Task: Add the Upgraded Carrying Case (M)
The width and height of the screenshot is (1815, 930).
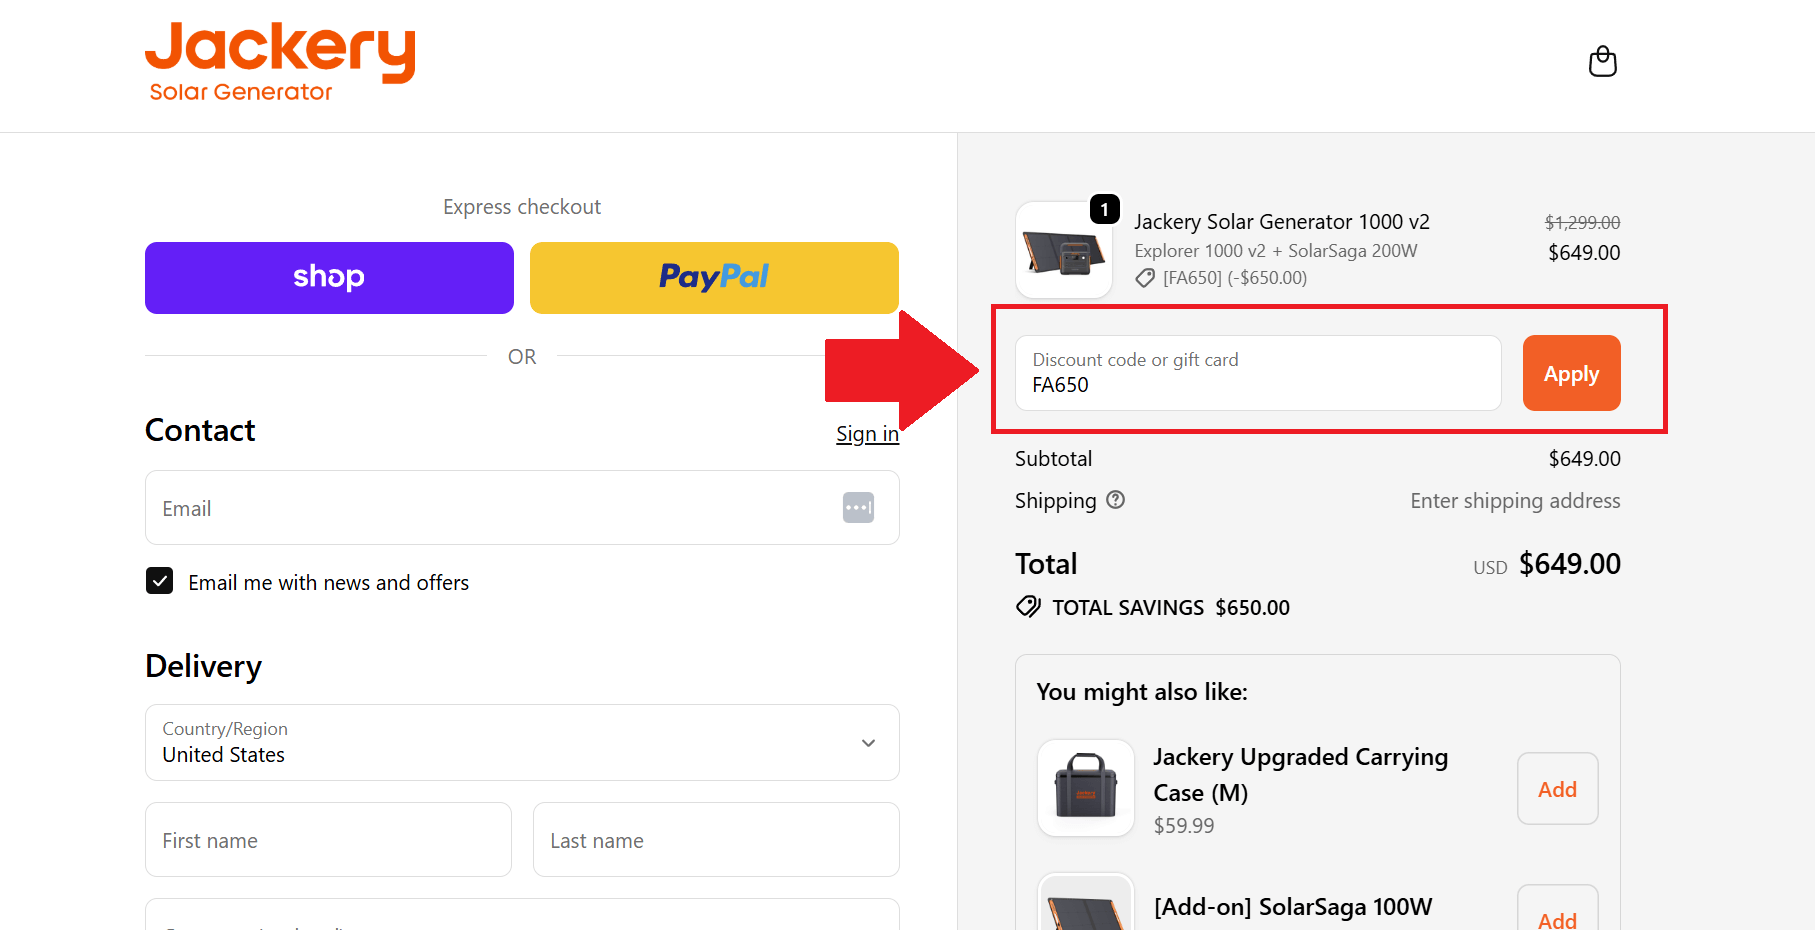Action: coord(1557,789)
